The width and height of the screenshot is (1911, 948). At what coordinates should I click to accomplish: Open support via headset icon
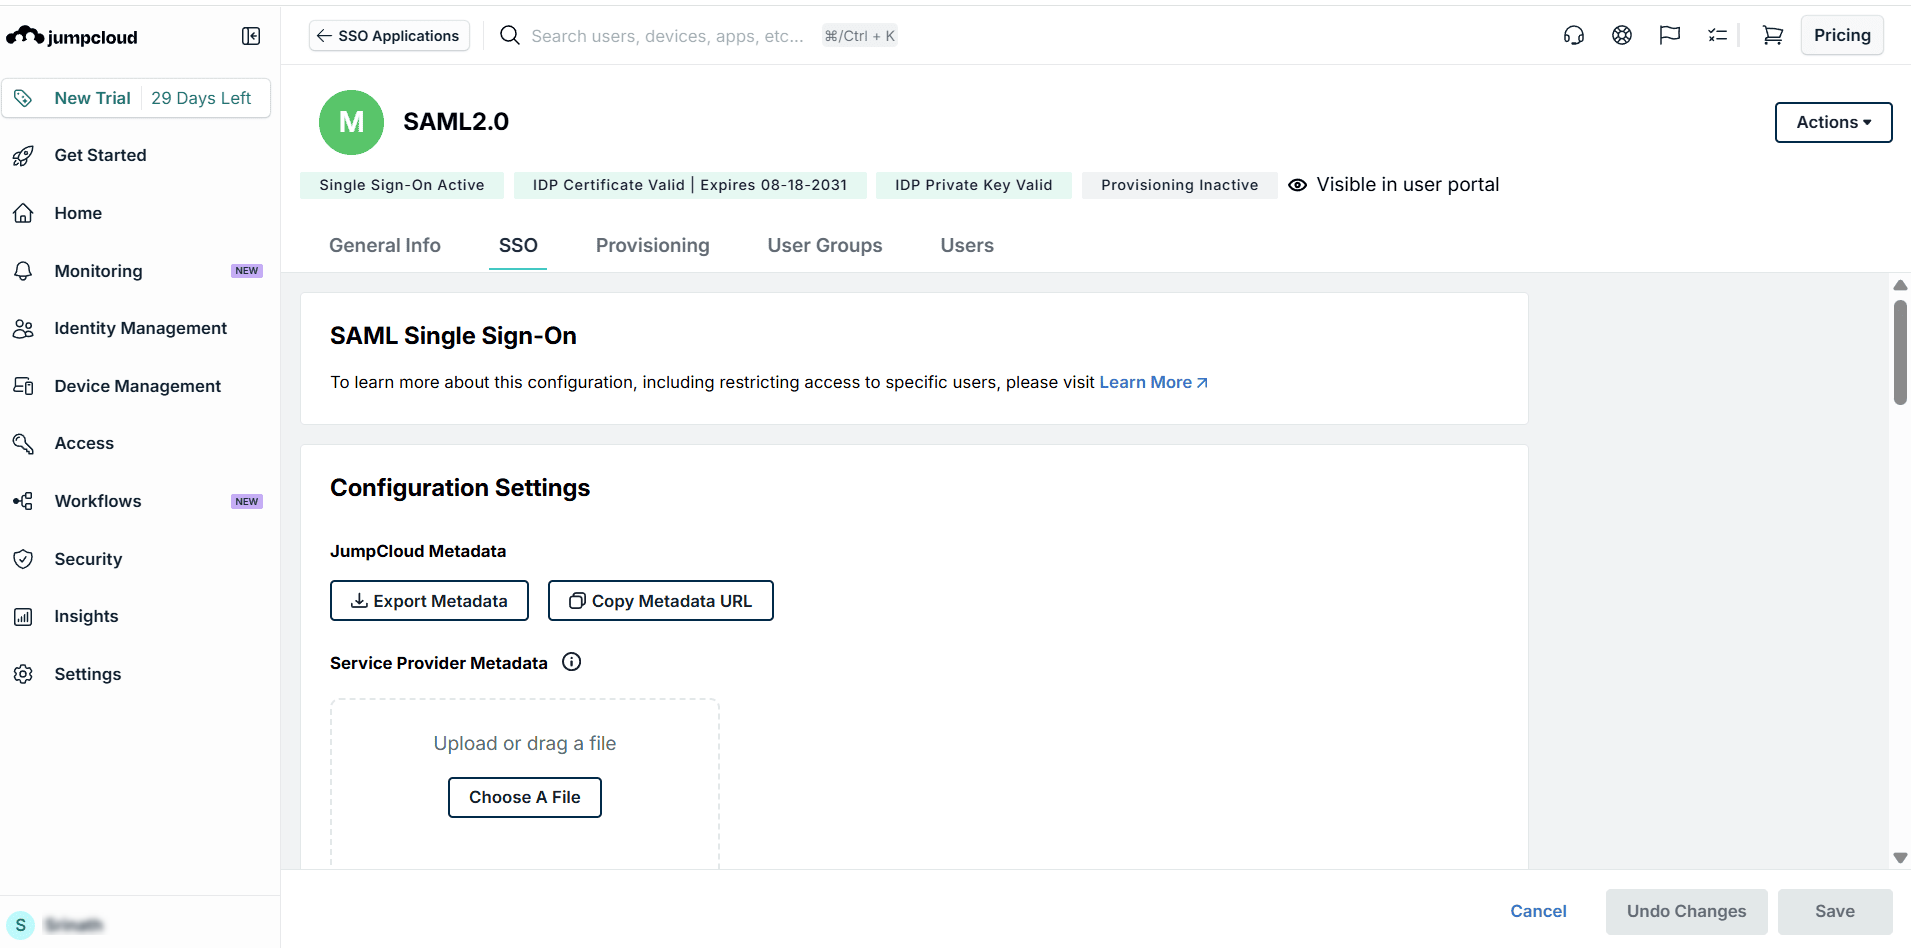pos(1574,36)
